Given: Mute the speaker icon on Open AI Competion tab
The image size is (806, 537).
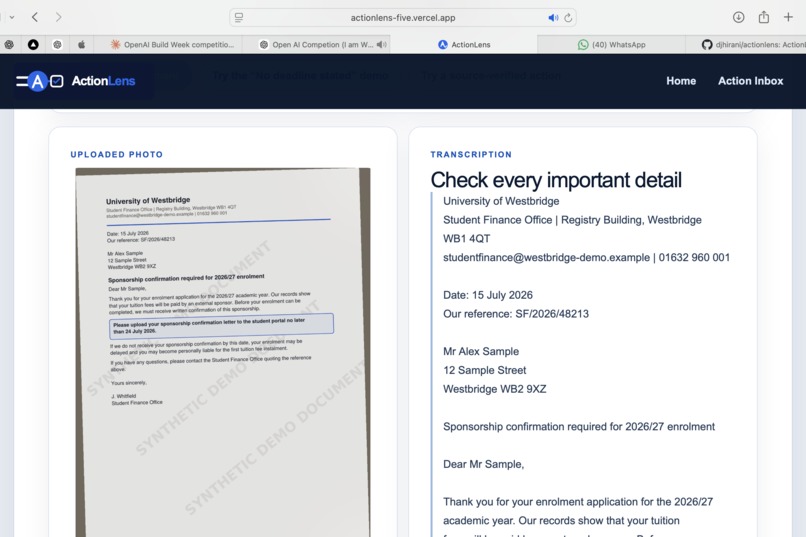Looking at the screenshot, I should (x=381, y=45).
